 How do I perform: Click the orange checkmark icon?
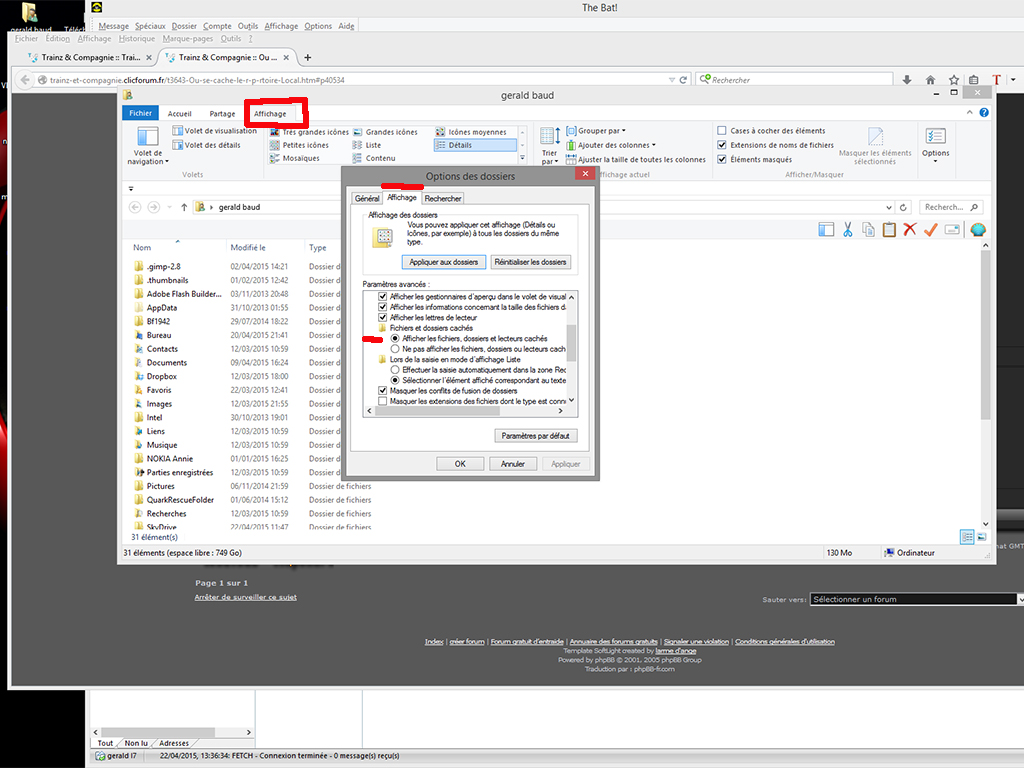[931, 229]
